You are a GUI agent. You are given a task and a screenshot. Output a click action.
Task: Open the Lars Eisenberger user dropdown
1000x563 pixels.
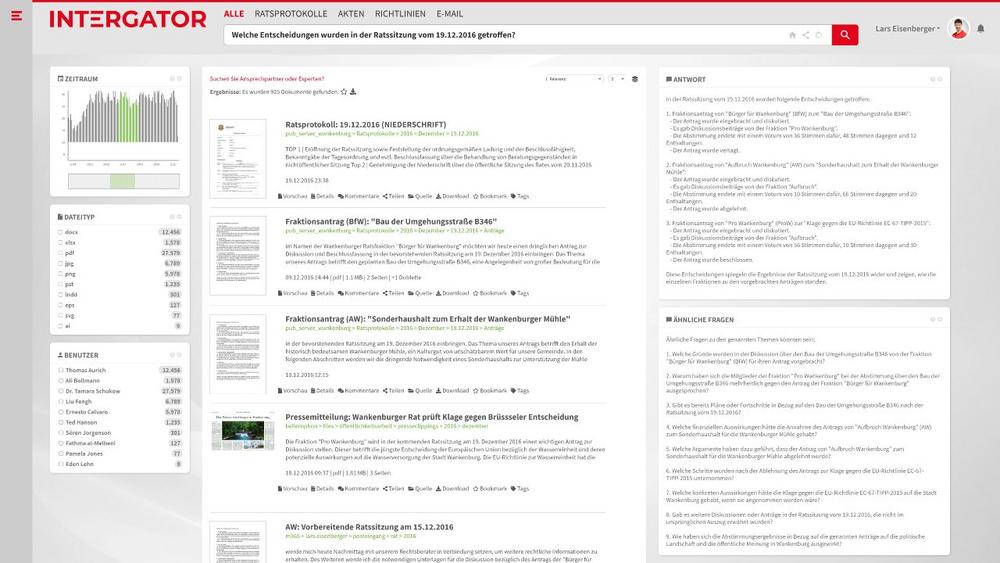click(907, 29)
